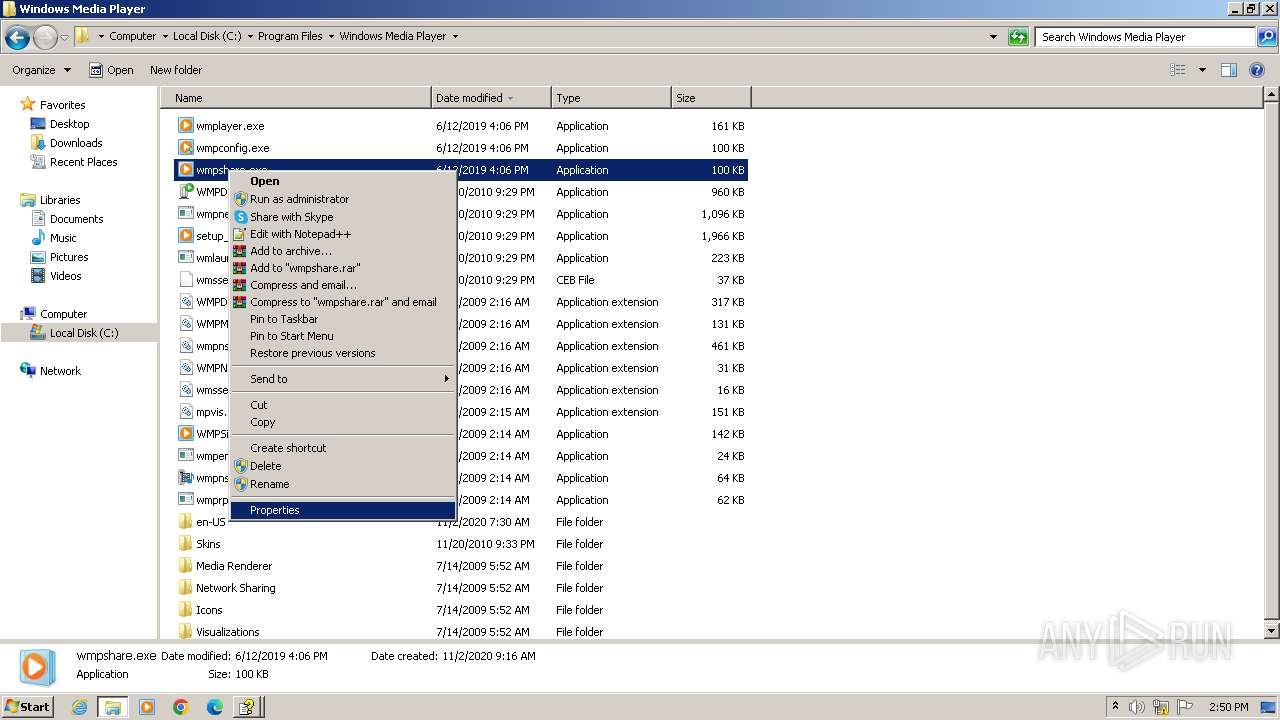Click the Chrome taskbar icon
Image resolution: width=1280 pixels, height=720 pixels.
[x=181, y=707]
